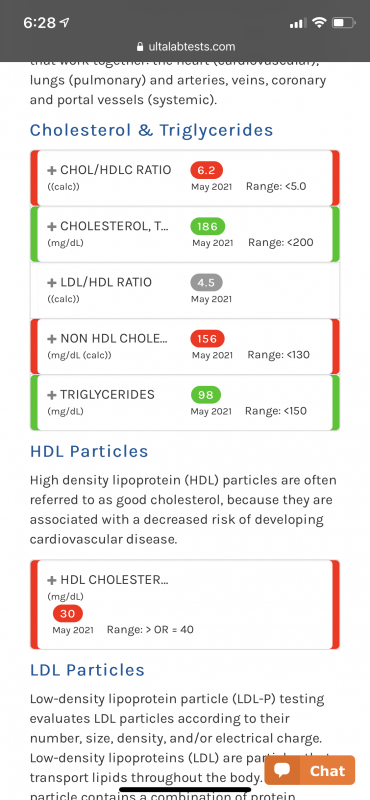
Task: Select the gray 4.5 ratio badge
Action: click(206, 283)
